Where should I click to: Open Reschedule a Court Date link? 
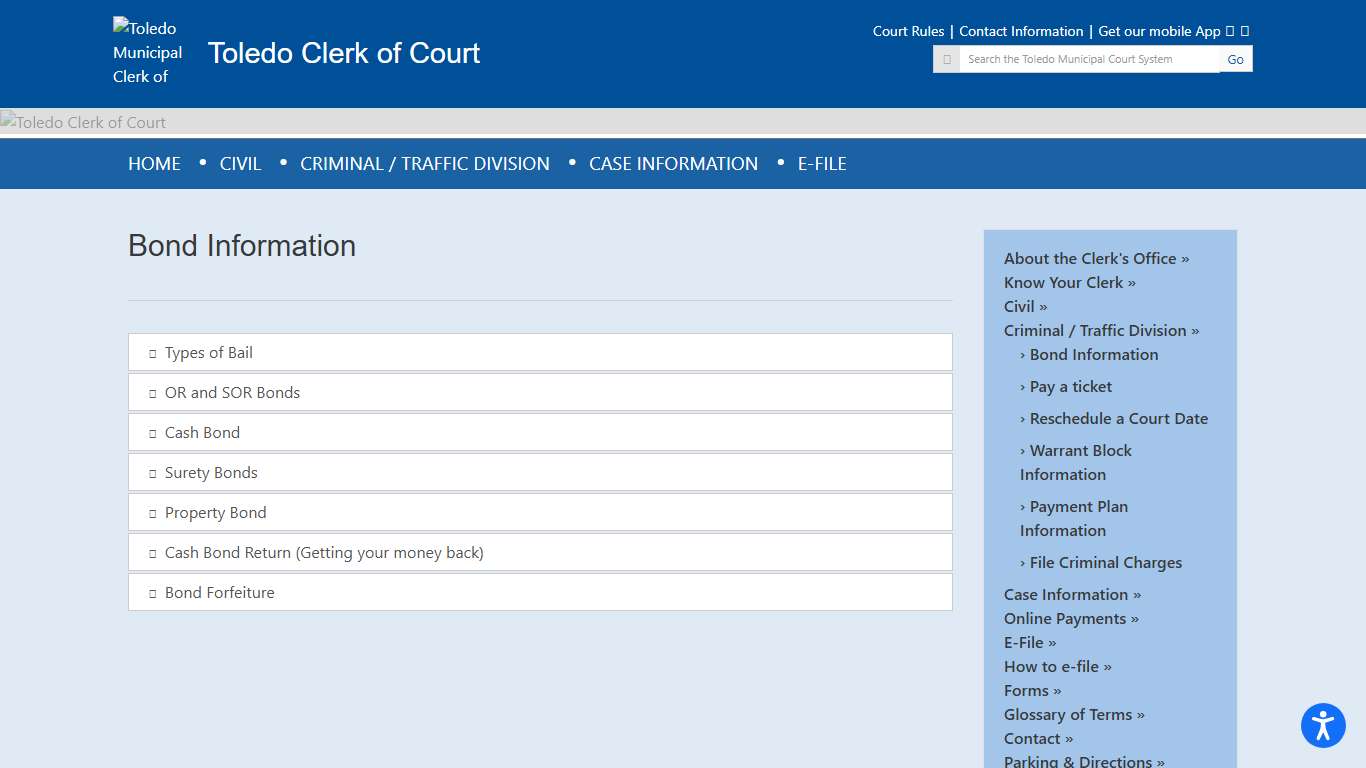[x=1118, y=419]
